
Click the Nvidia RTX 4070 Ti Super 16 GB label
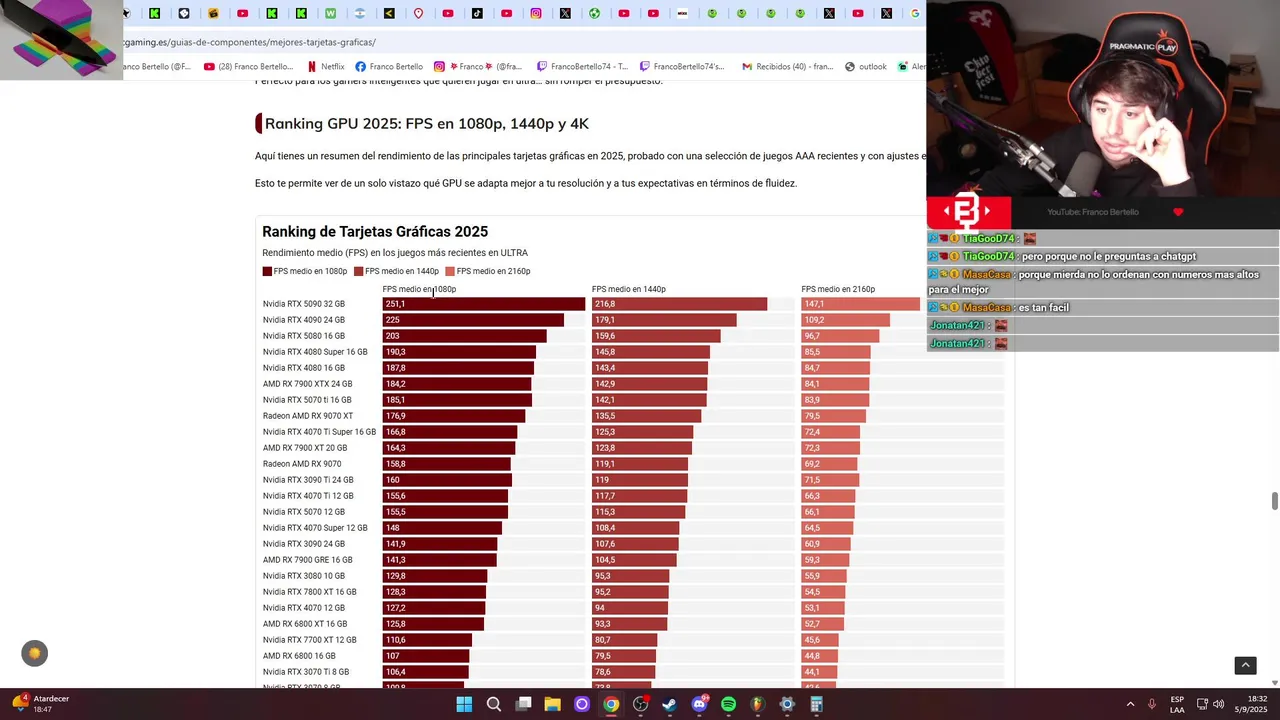319,432
